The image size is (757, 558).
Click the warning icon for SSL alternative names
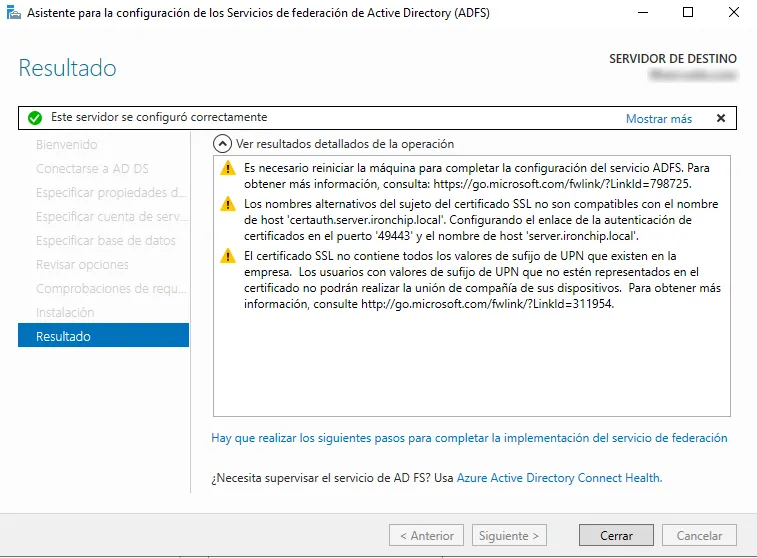228,204
